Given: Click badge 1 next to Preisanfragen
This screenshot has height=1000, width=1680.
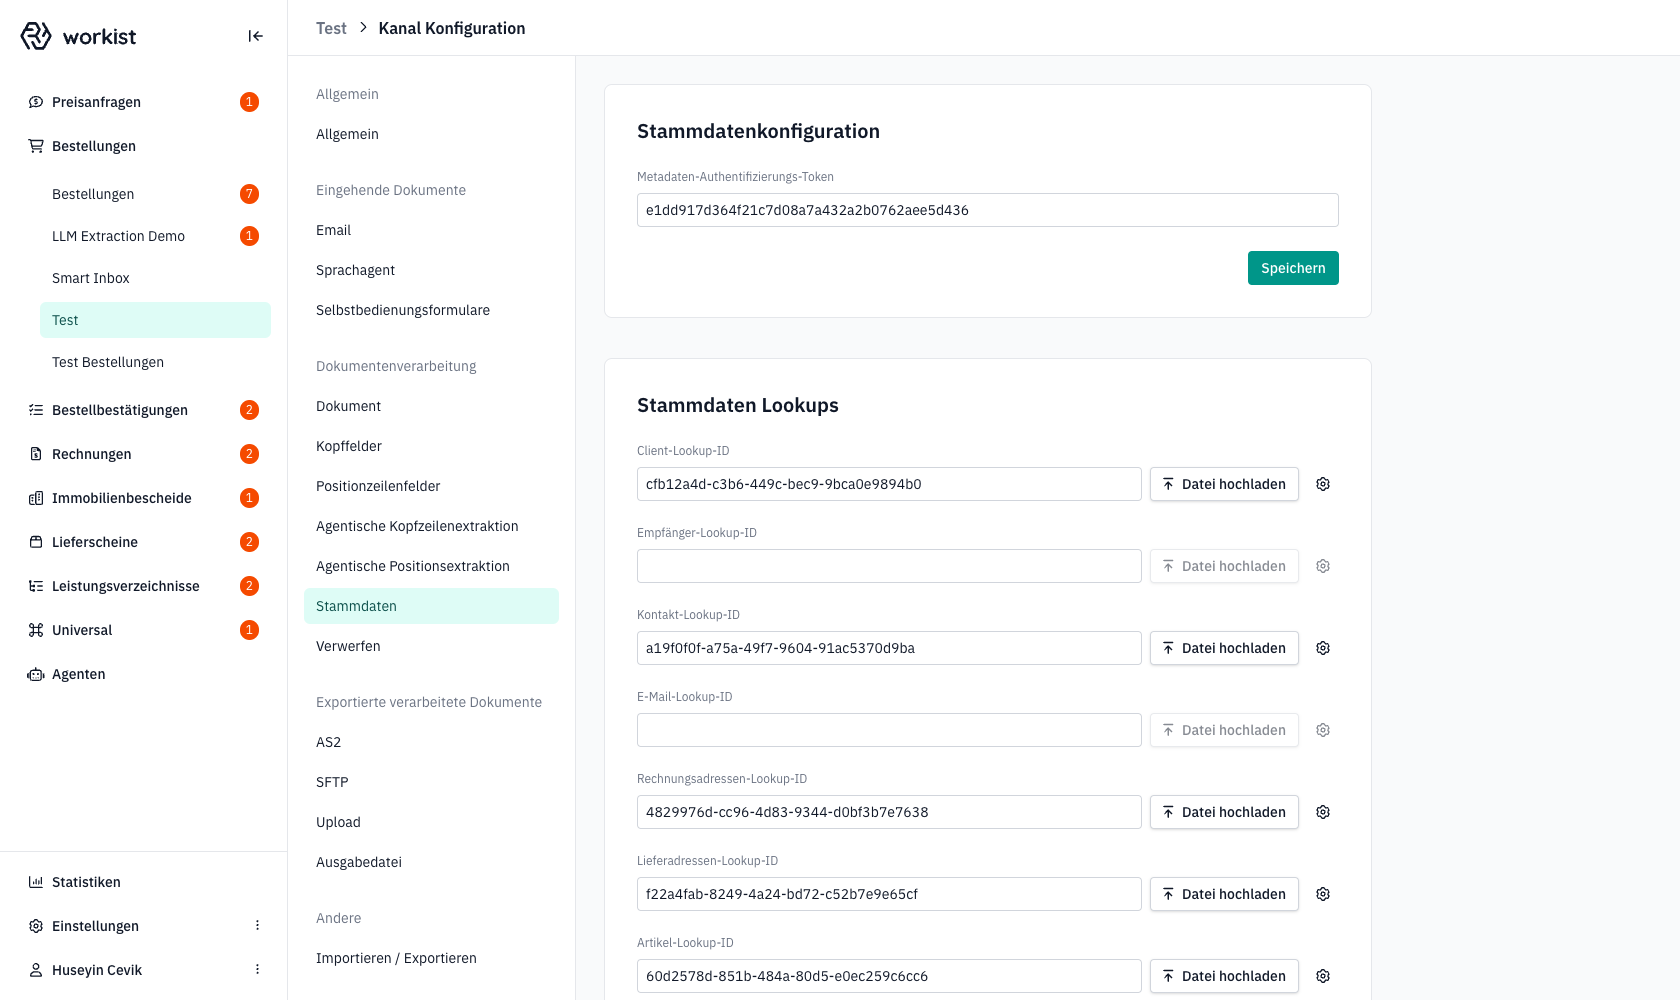Looking at the screenshot, I should [x=249, y=102].
